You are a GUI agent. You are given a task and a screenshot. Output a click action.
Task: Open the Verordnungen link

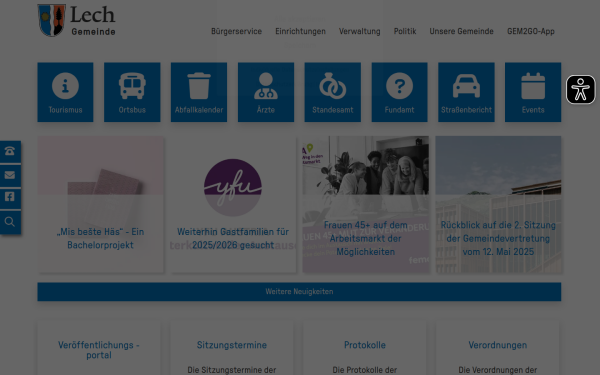click(498, 345)
